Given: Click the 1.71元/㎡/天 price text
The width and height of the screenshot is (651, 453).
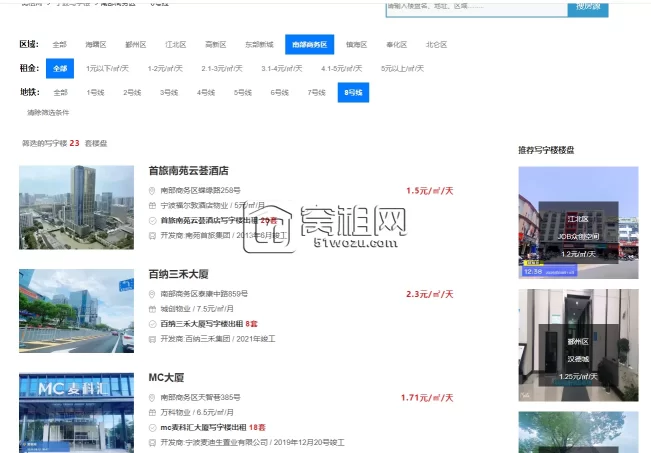Looking at the screenshot, I should (427, 398).
